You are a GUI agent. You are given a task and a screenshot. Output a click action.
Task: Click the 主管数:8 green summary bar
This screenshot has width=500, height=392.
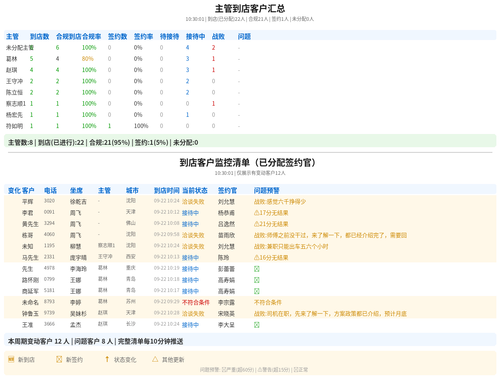pos(250,141)
